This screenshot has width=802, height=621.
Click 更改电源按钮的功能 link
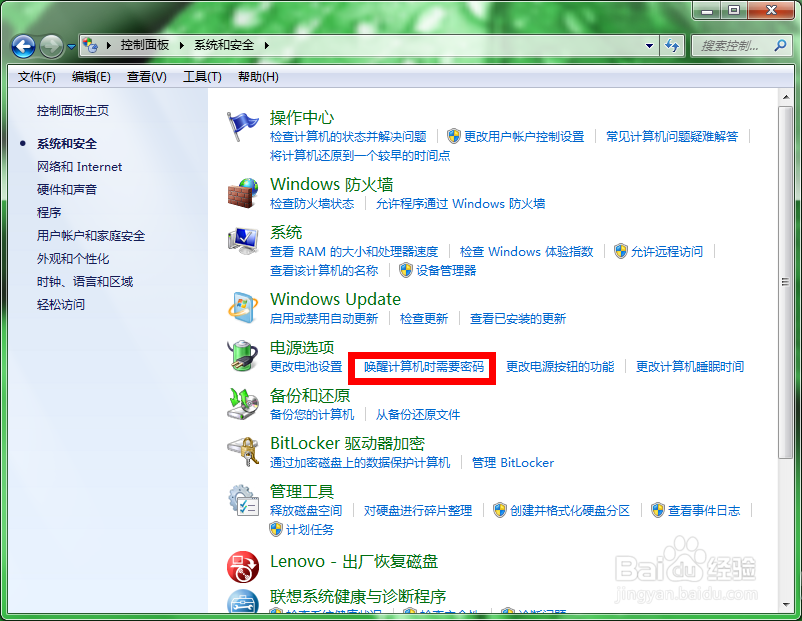pos(560,366)
